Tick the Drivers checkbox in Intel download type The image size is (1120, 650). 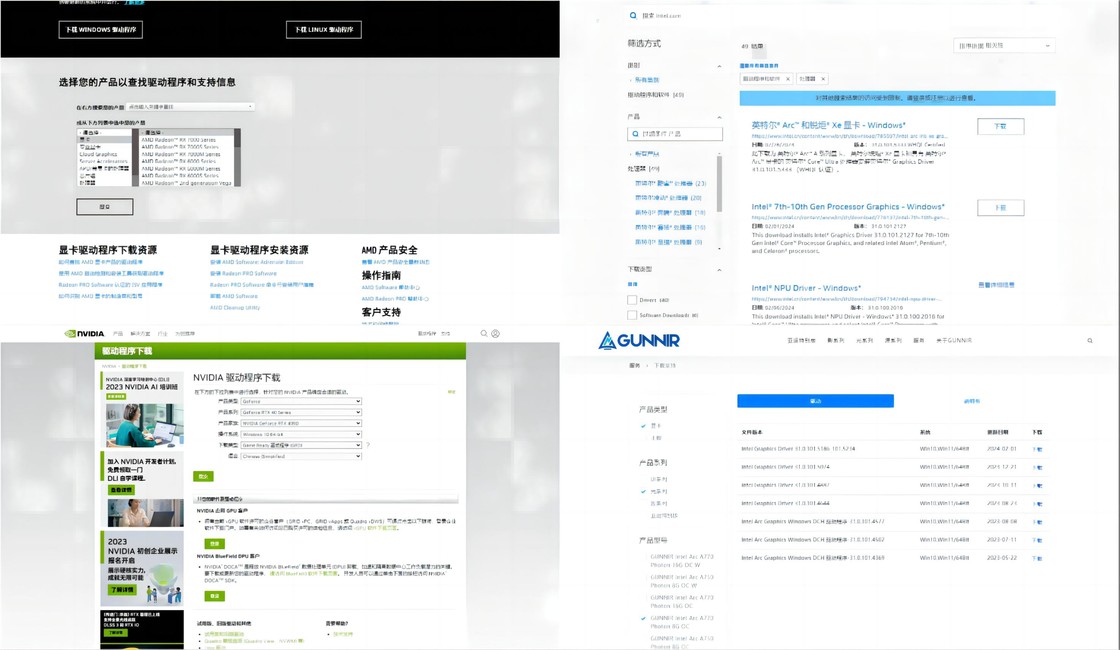pyautogui.click(x=632, y=300)
